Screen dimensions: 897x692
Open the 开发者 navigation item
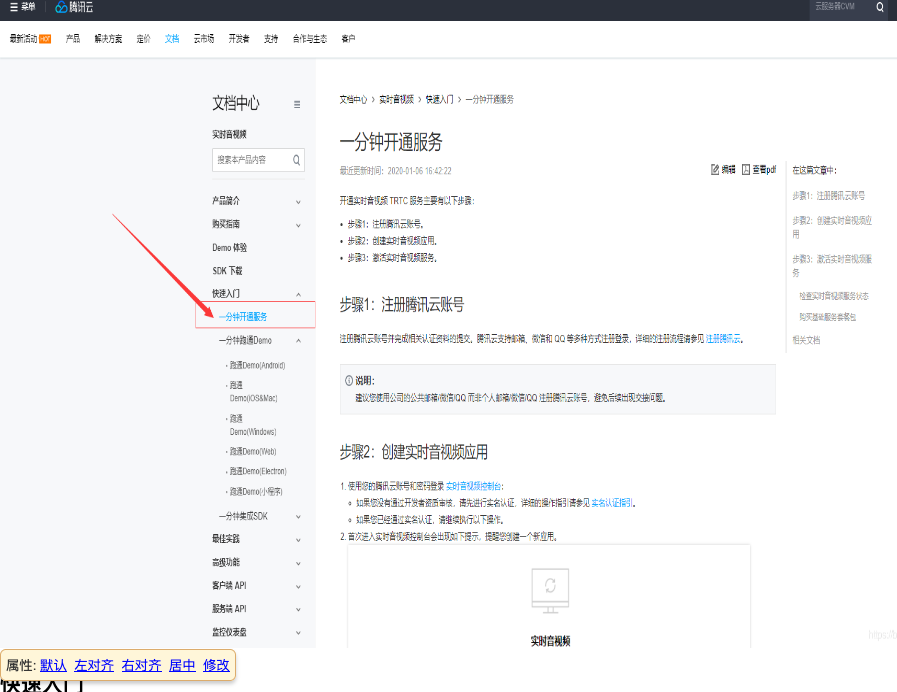point(239,38)
